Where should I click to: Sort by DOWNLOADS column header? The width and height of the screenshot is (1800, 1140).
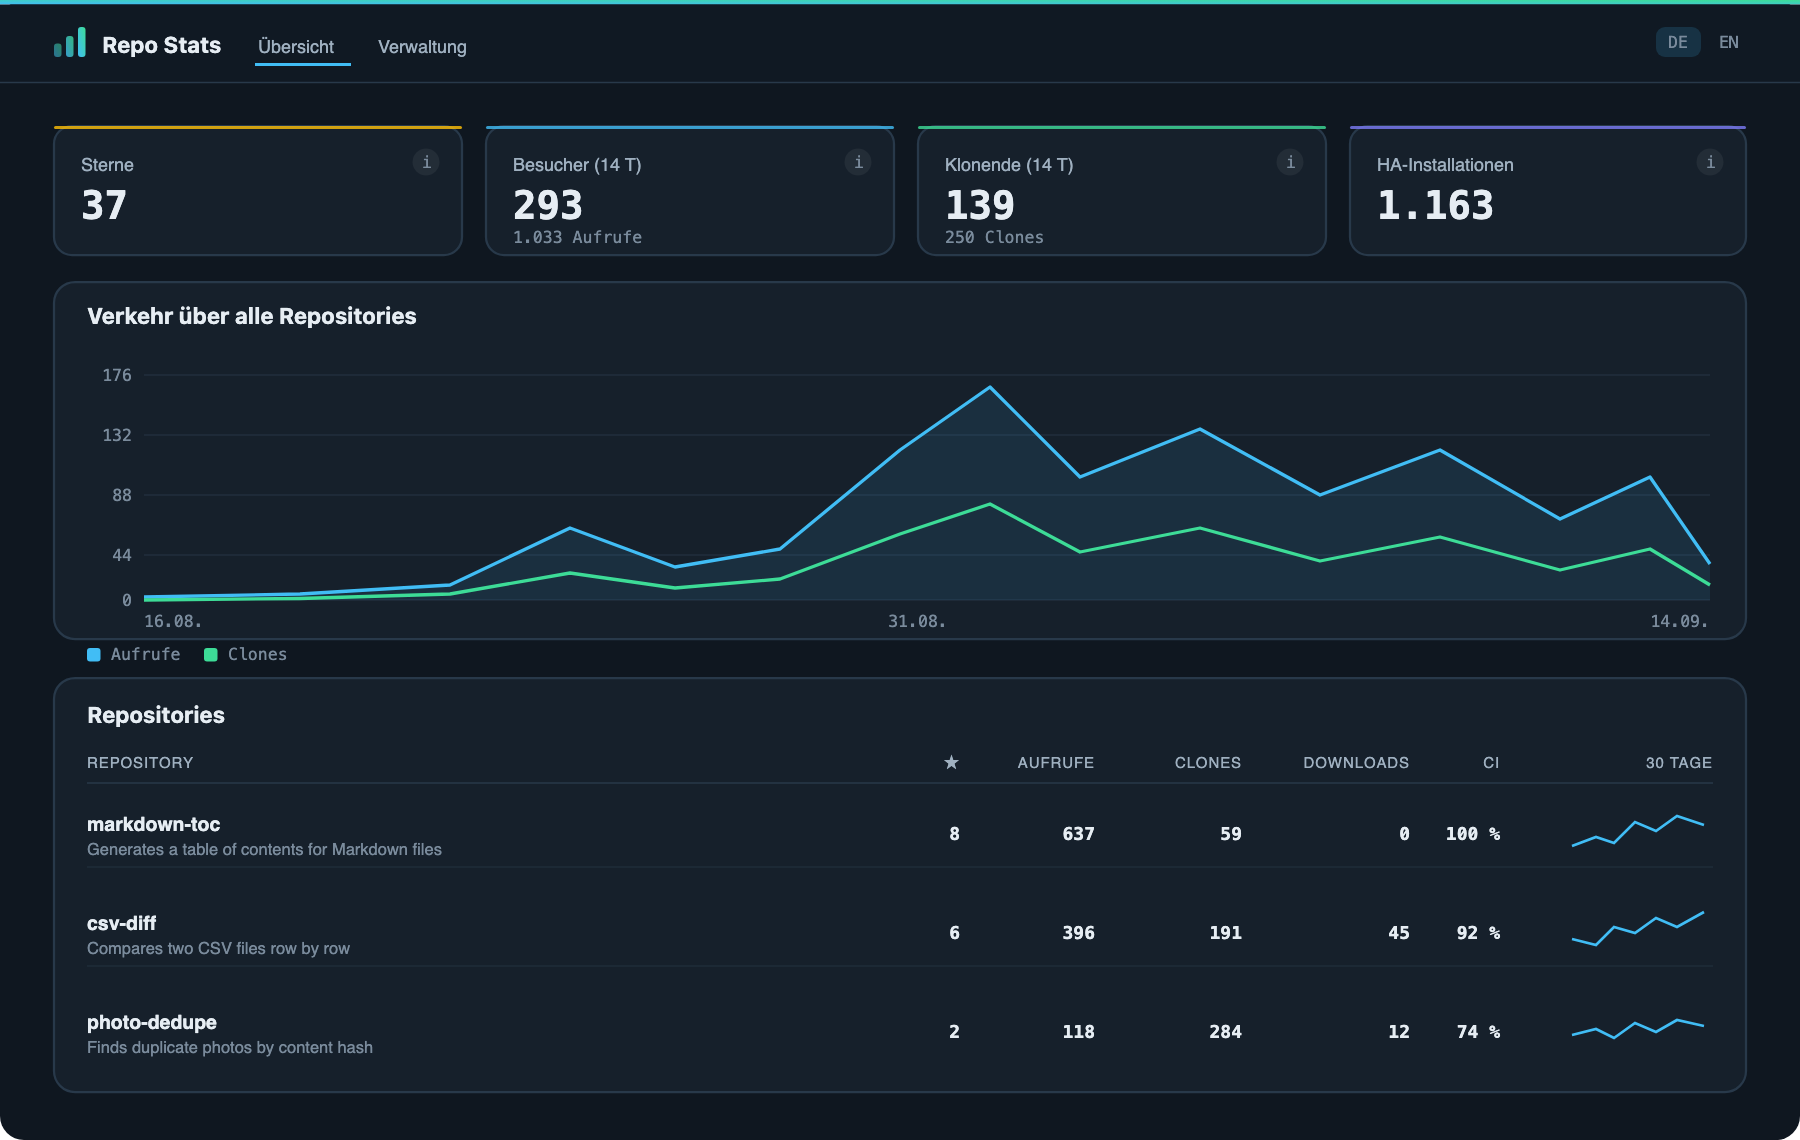coord(1356,762)
